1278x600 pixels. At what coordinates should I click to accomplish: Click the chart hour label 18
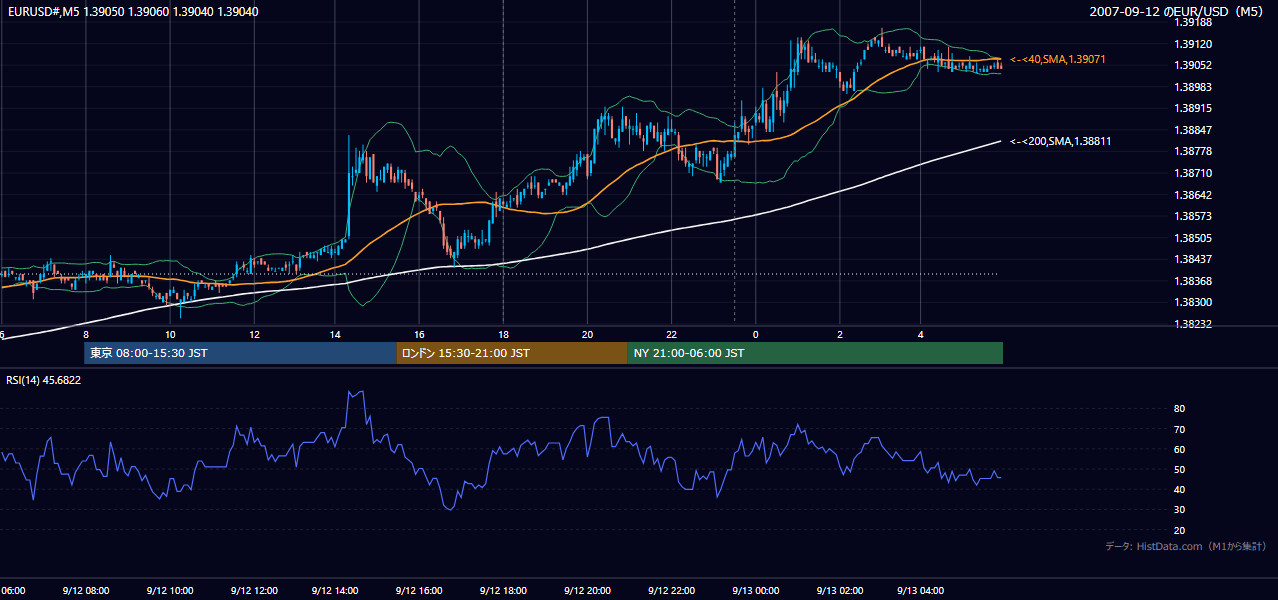coord(504,335)
